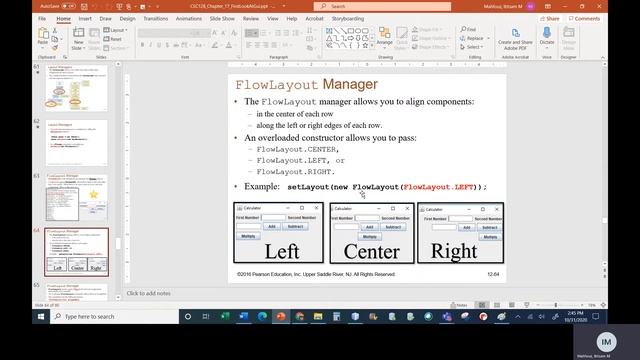
Task: Open PowerPoint from the Windows taskbar
Action: [281, 316]
